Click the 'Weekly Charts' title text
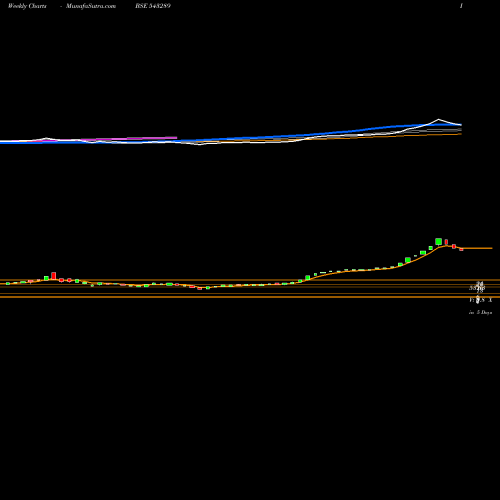This screenshot has height=500, width=500. 27,6
